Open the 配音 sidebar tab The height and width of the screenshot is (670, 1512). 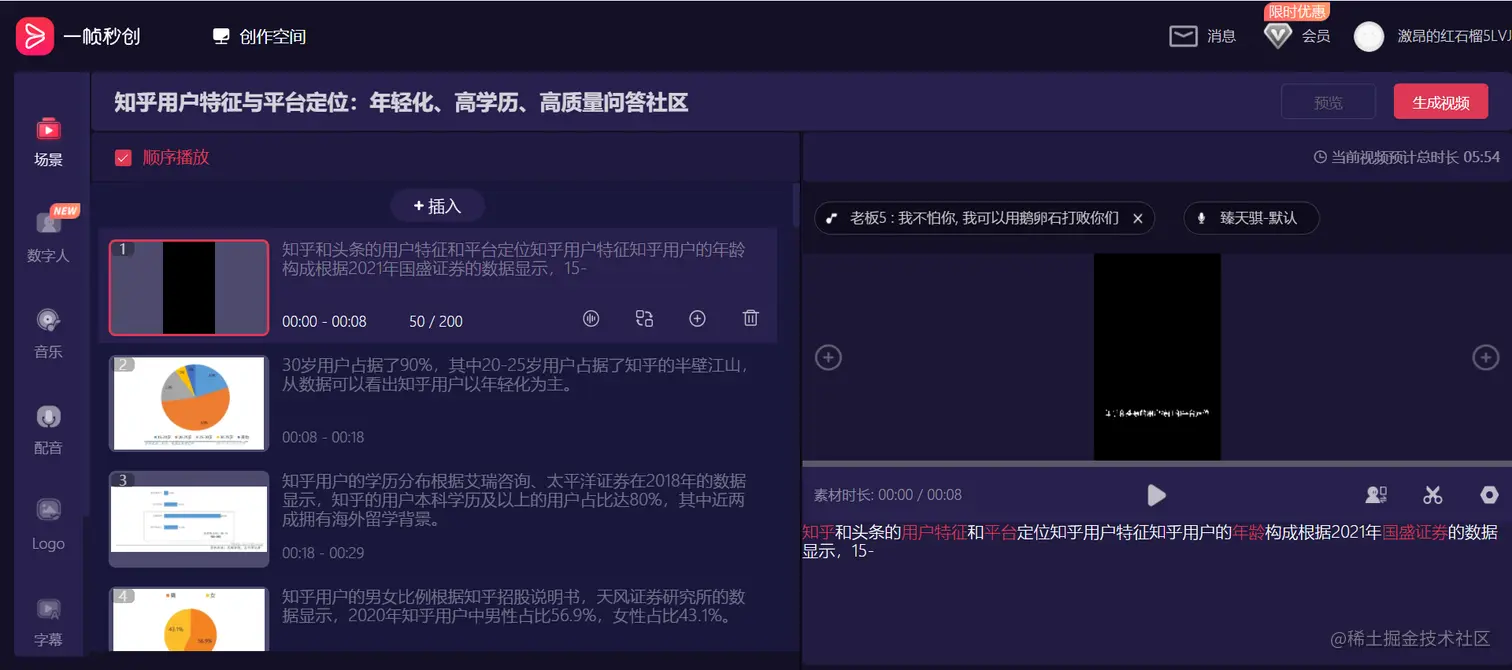point(48,430)
